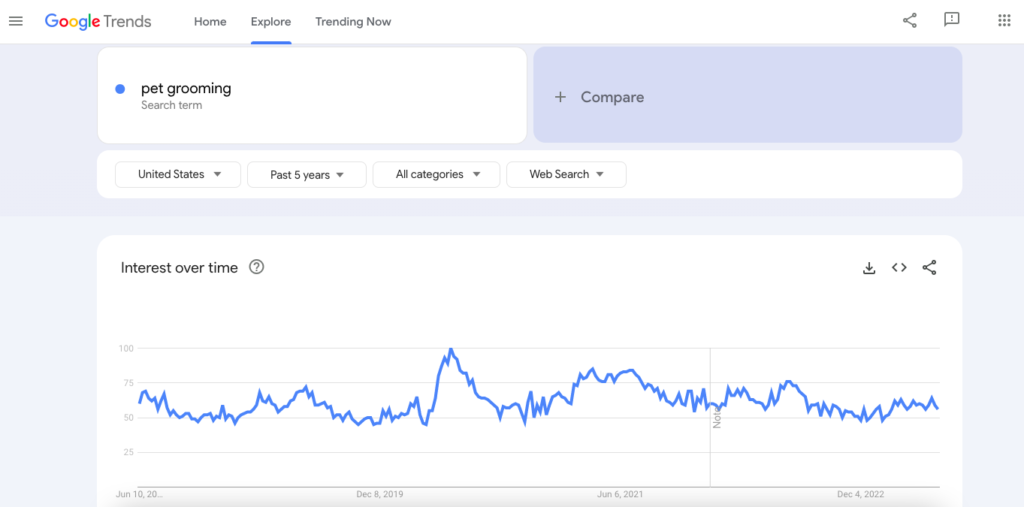1024x507 pixels.
Task: Open the Google apps grid
Action: (1004, 21)
